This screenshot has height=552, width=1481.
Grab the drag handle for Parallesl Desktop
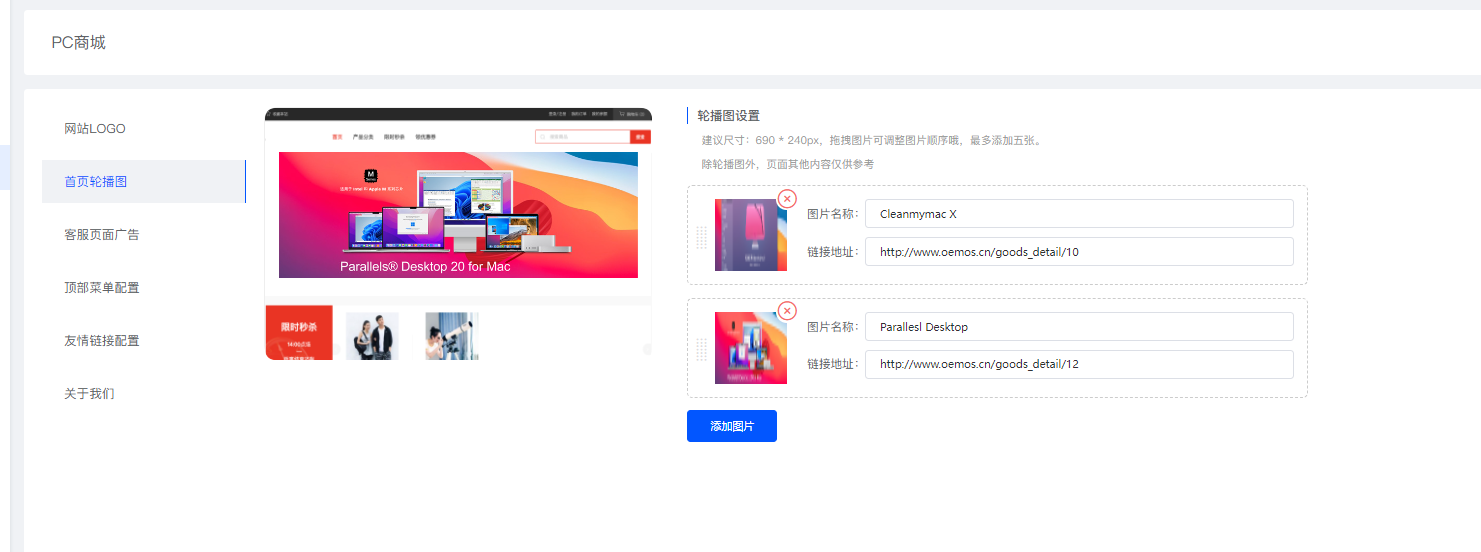pos(701,349)
